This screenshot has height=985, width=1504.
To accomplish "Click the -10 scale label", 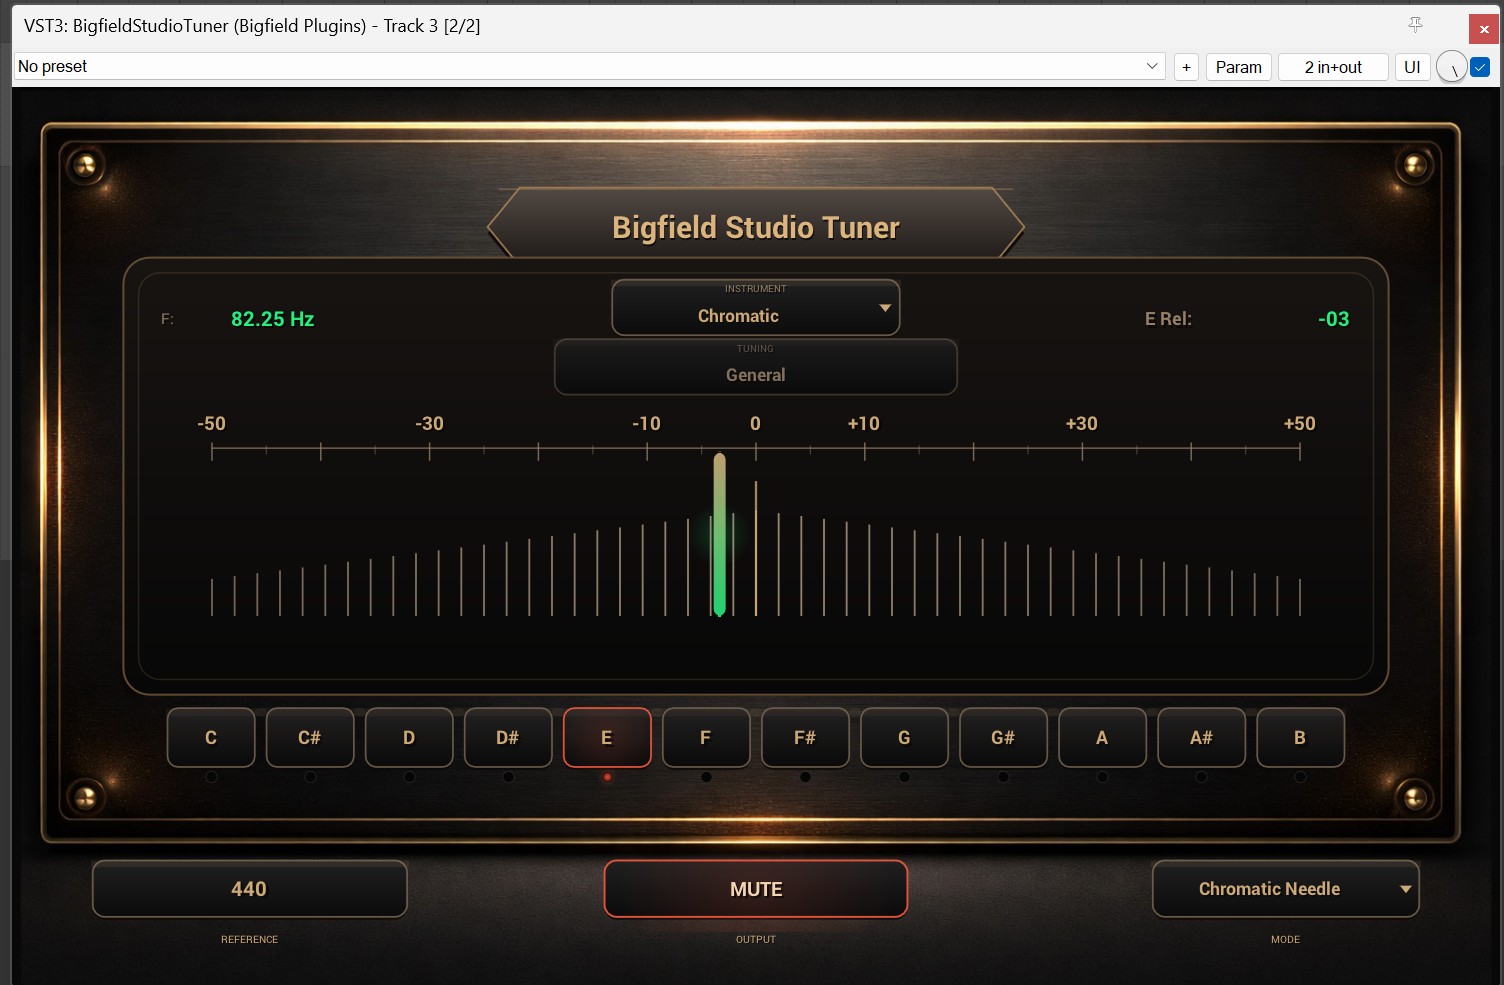I will [646, 423].
